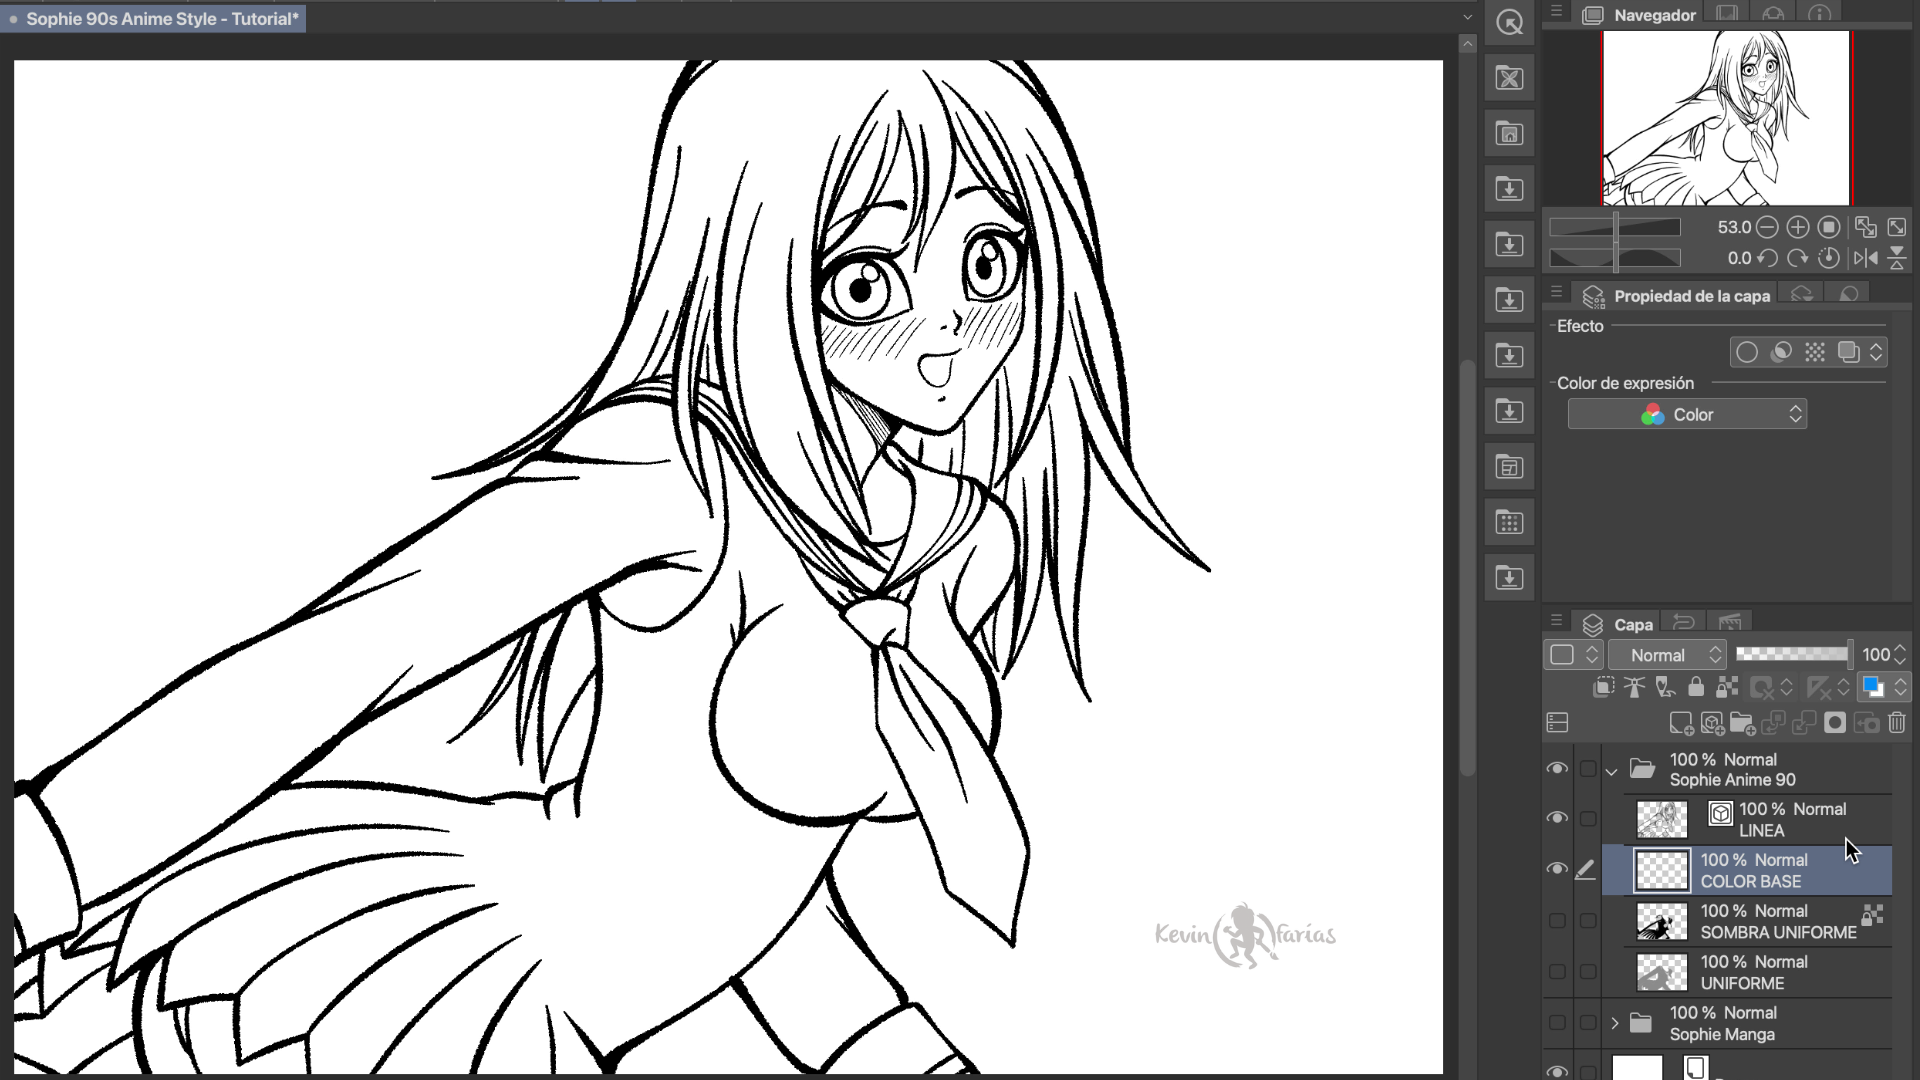Click the zoom in plus button in Navigator
The image size is (1920, 1080).
[x=1797, y=227]
